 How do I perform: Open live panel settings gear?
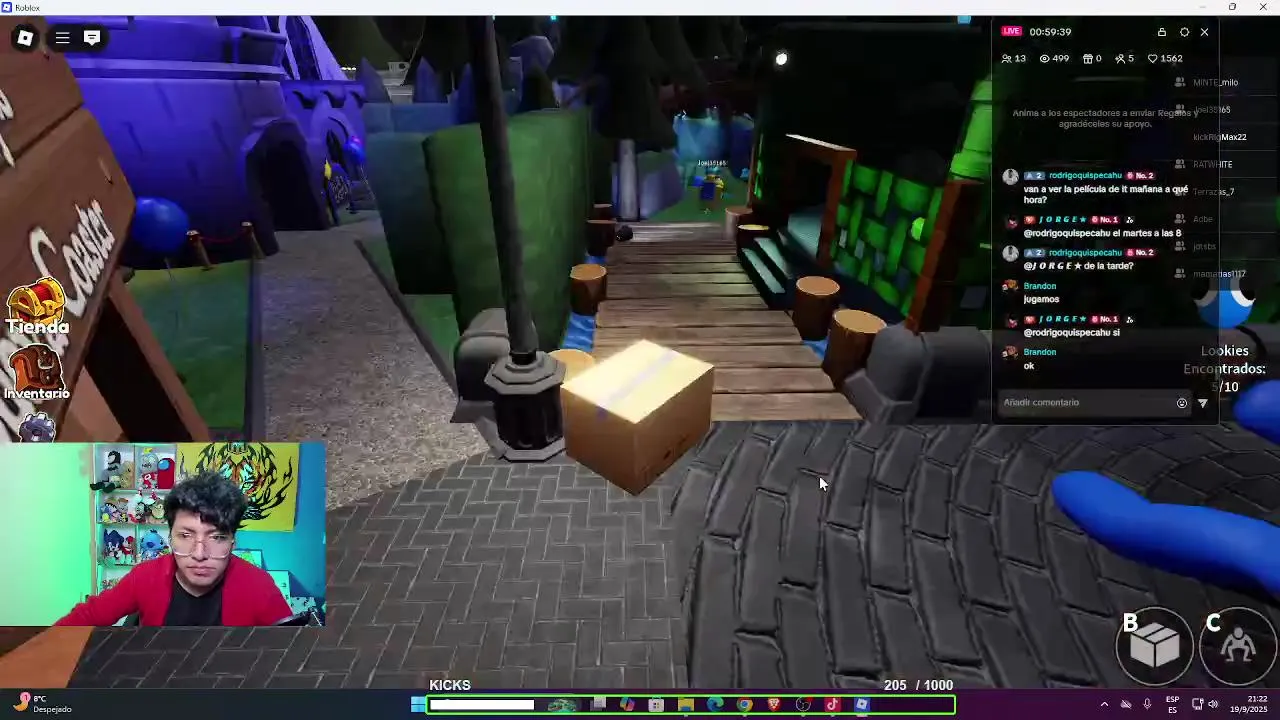(x=1184, y=32)
